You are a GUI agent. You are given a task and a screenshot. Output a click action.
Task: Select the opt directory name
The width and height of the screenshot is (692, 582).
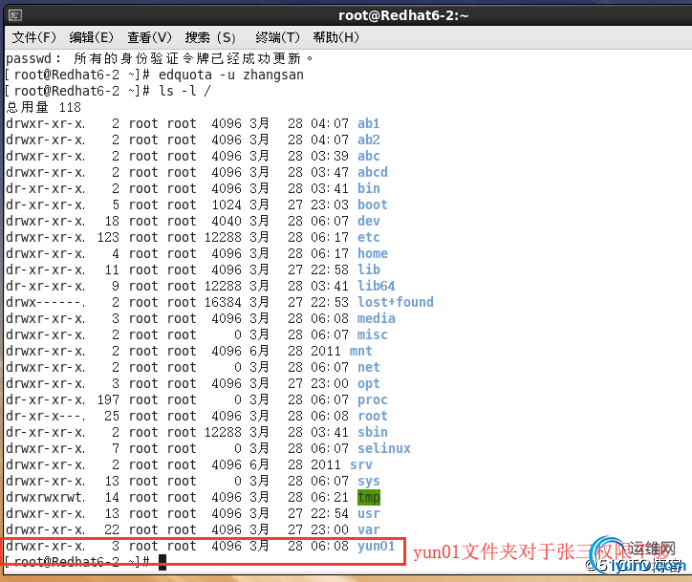click(x=369, y=383)
